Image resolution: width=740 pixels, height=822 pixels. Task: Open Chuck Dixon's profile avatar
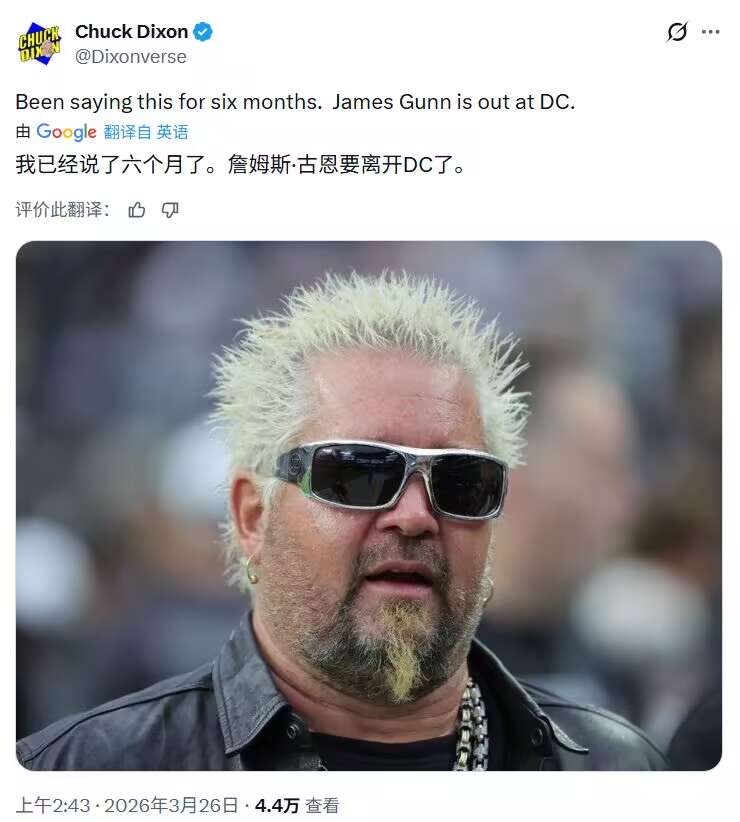pos(40,44)
